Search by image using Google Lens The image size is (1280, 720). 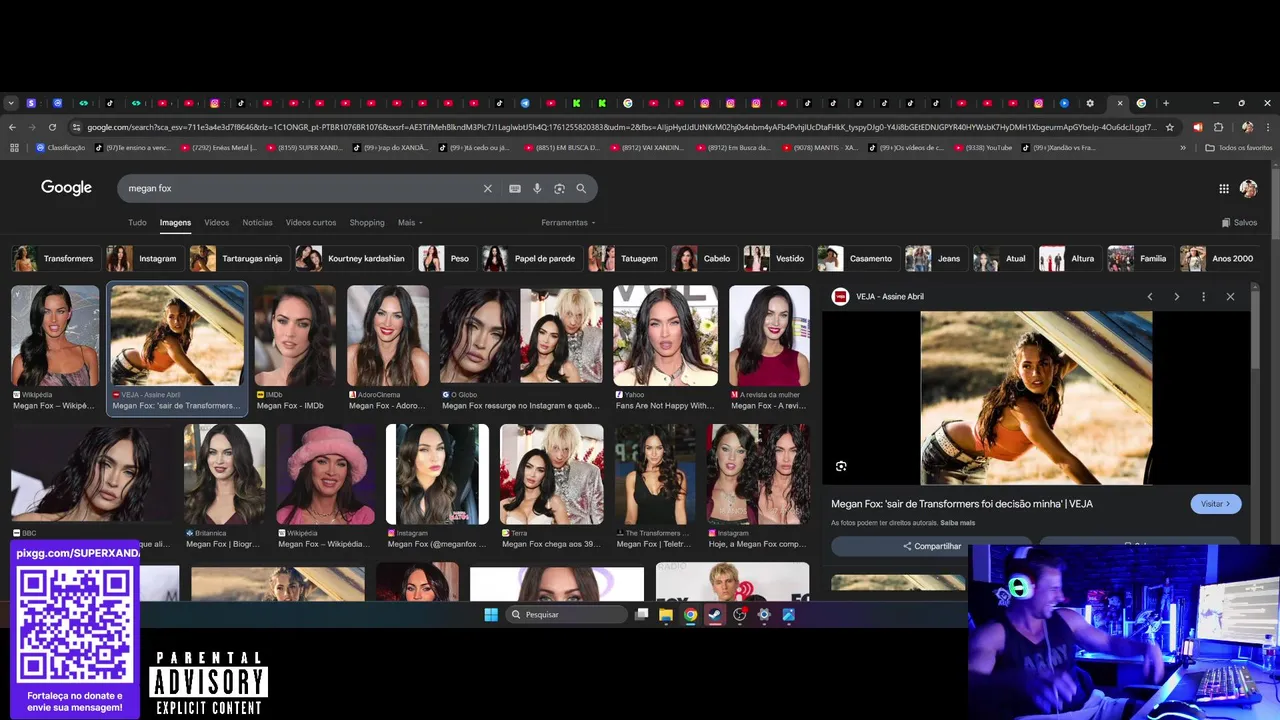click(559, 188)
